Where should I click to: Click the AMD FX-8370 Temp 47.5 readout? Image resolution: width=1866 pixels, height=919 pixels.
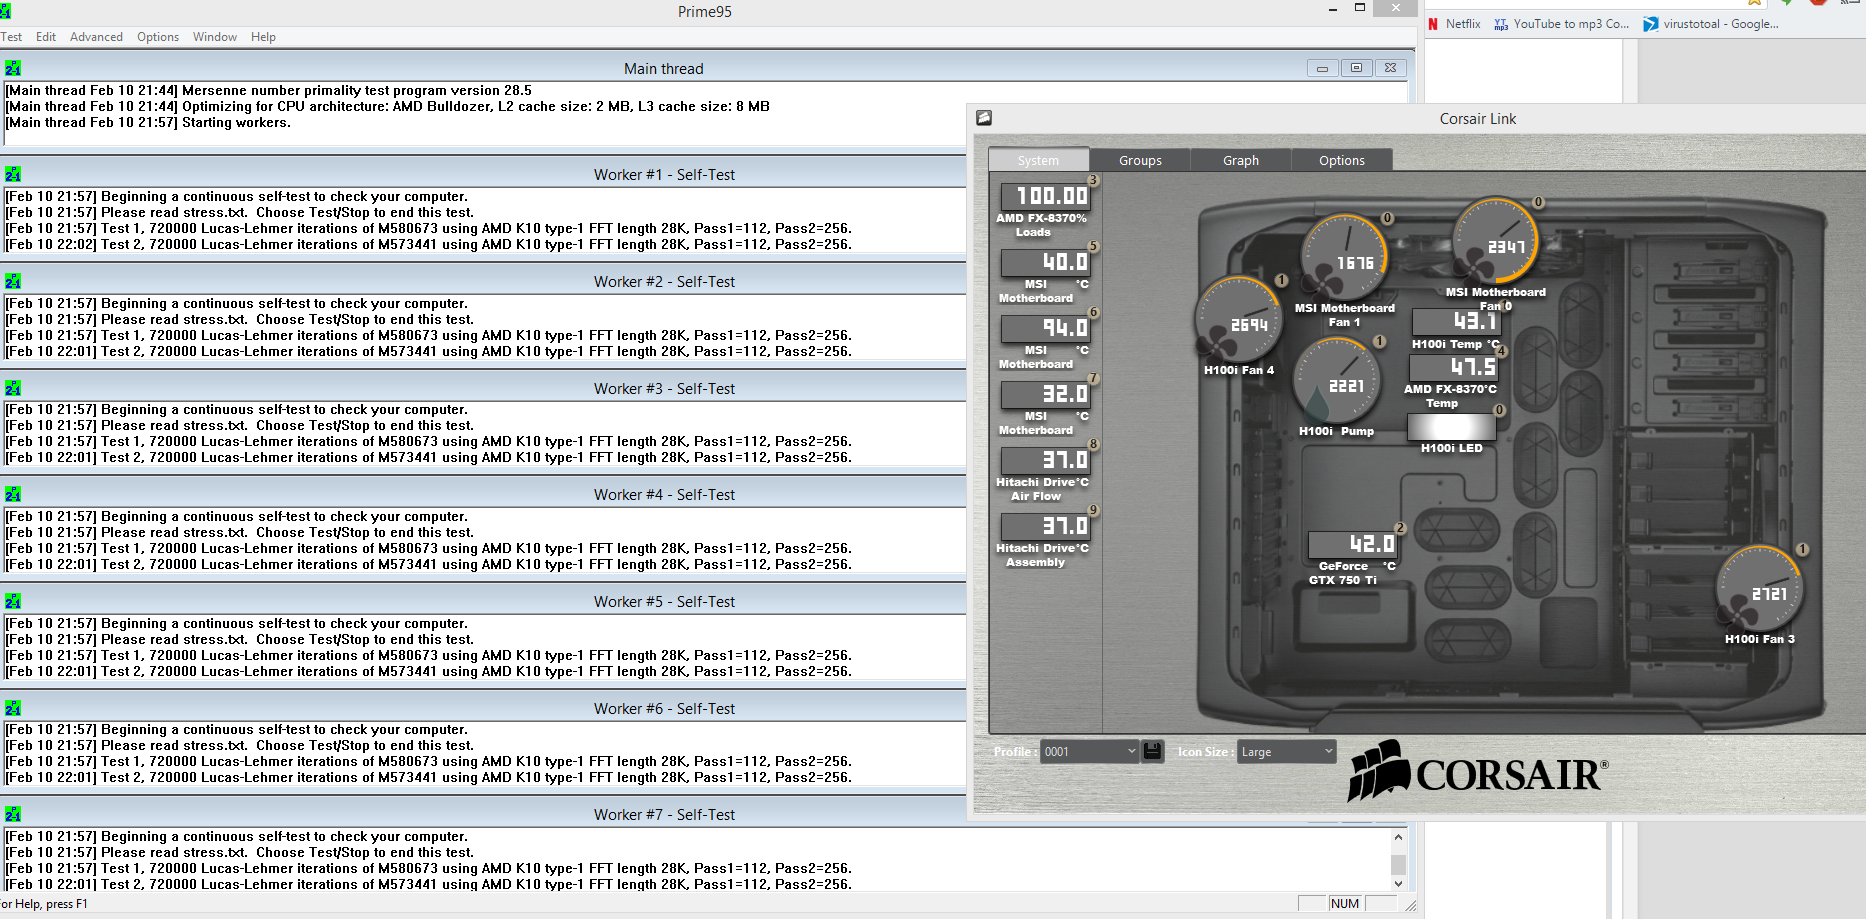pyautogui.click(x=1453, y=367)
